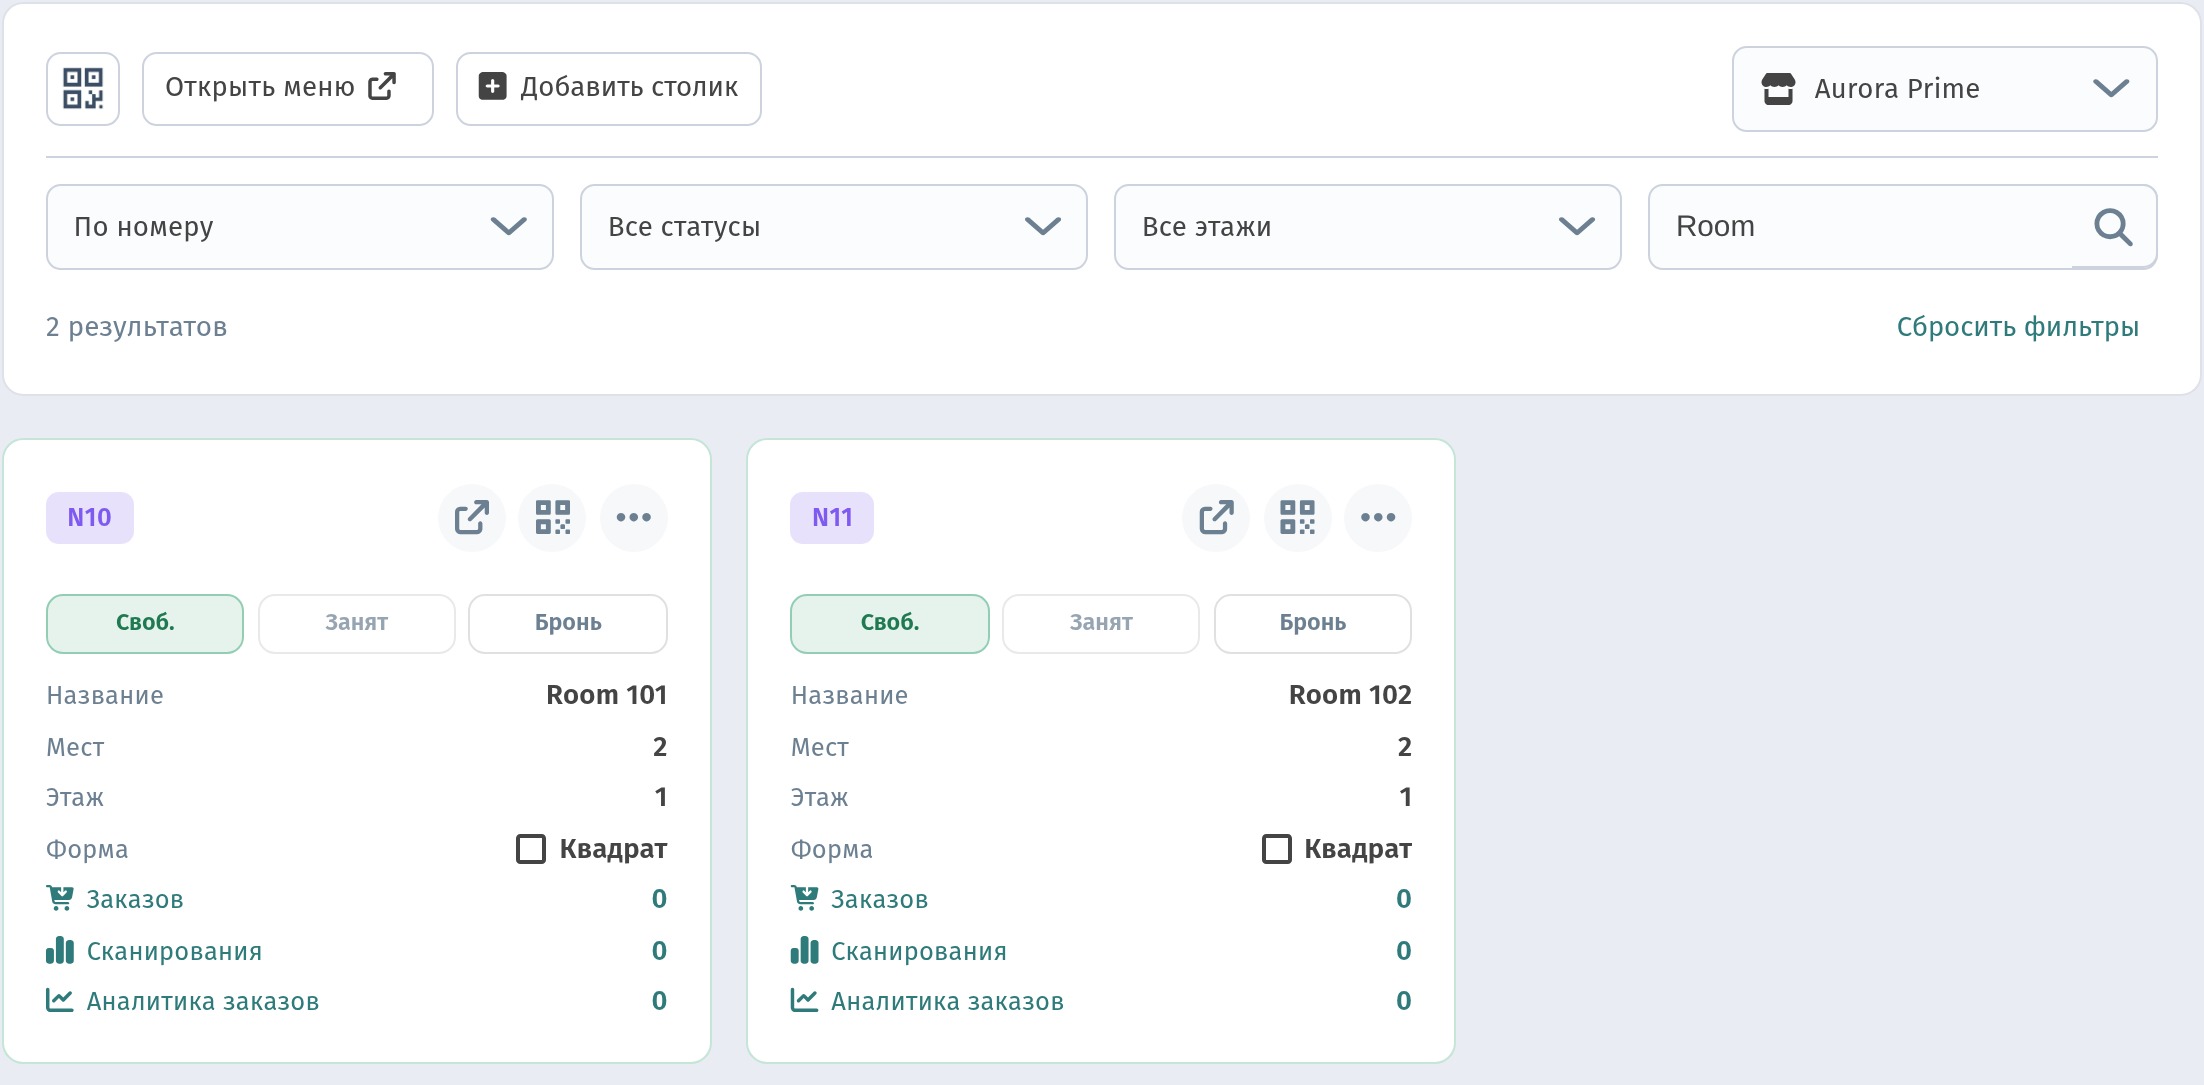Open Заказов link on Room 101 card
Viewport: 2204px width, 1085px height.
[135, 899]
